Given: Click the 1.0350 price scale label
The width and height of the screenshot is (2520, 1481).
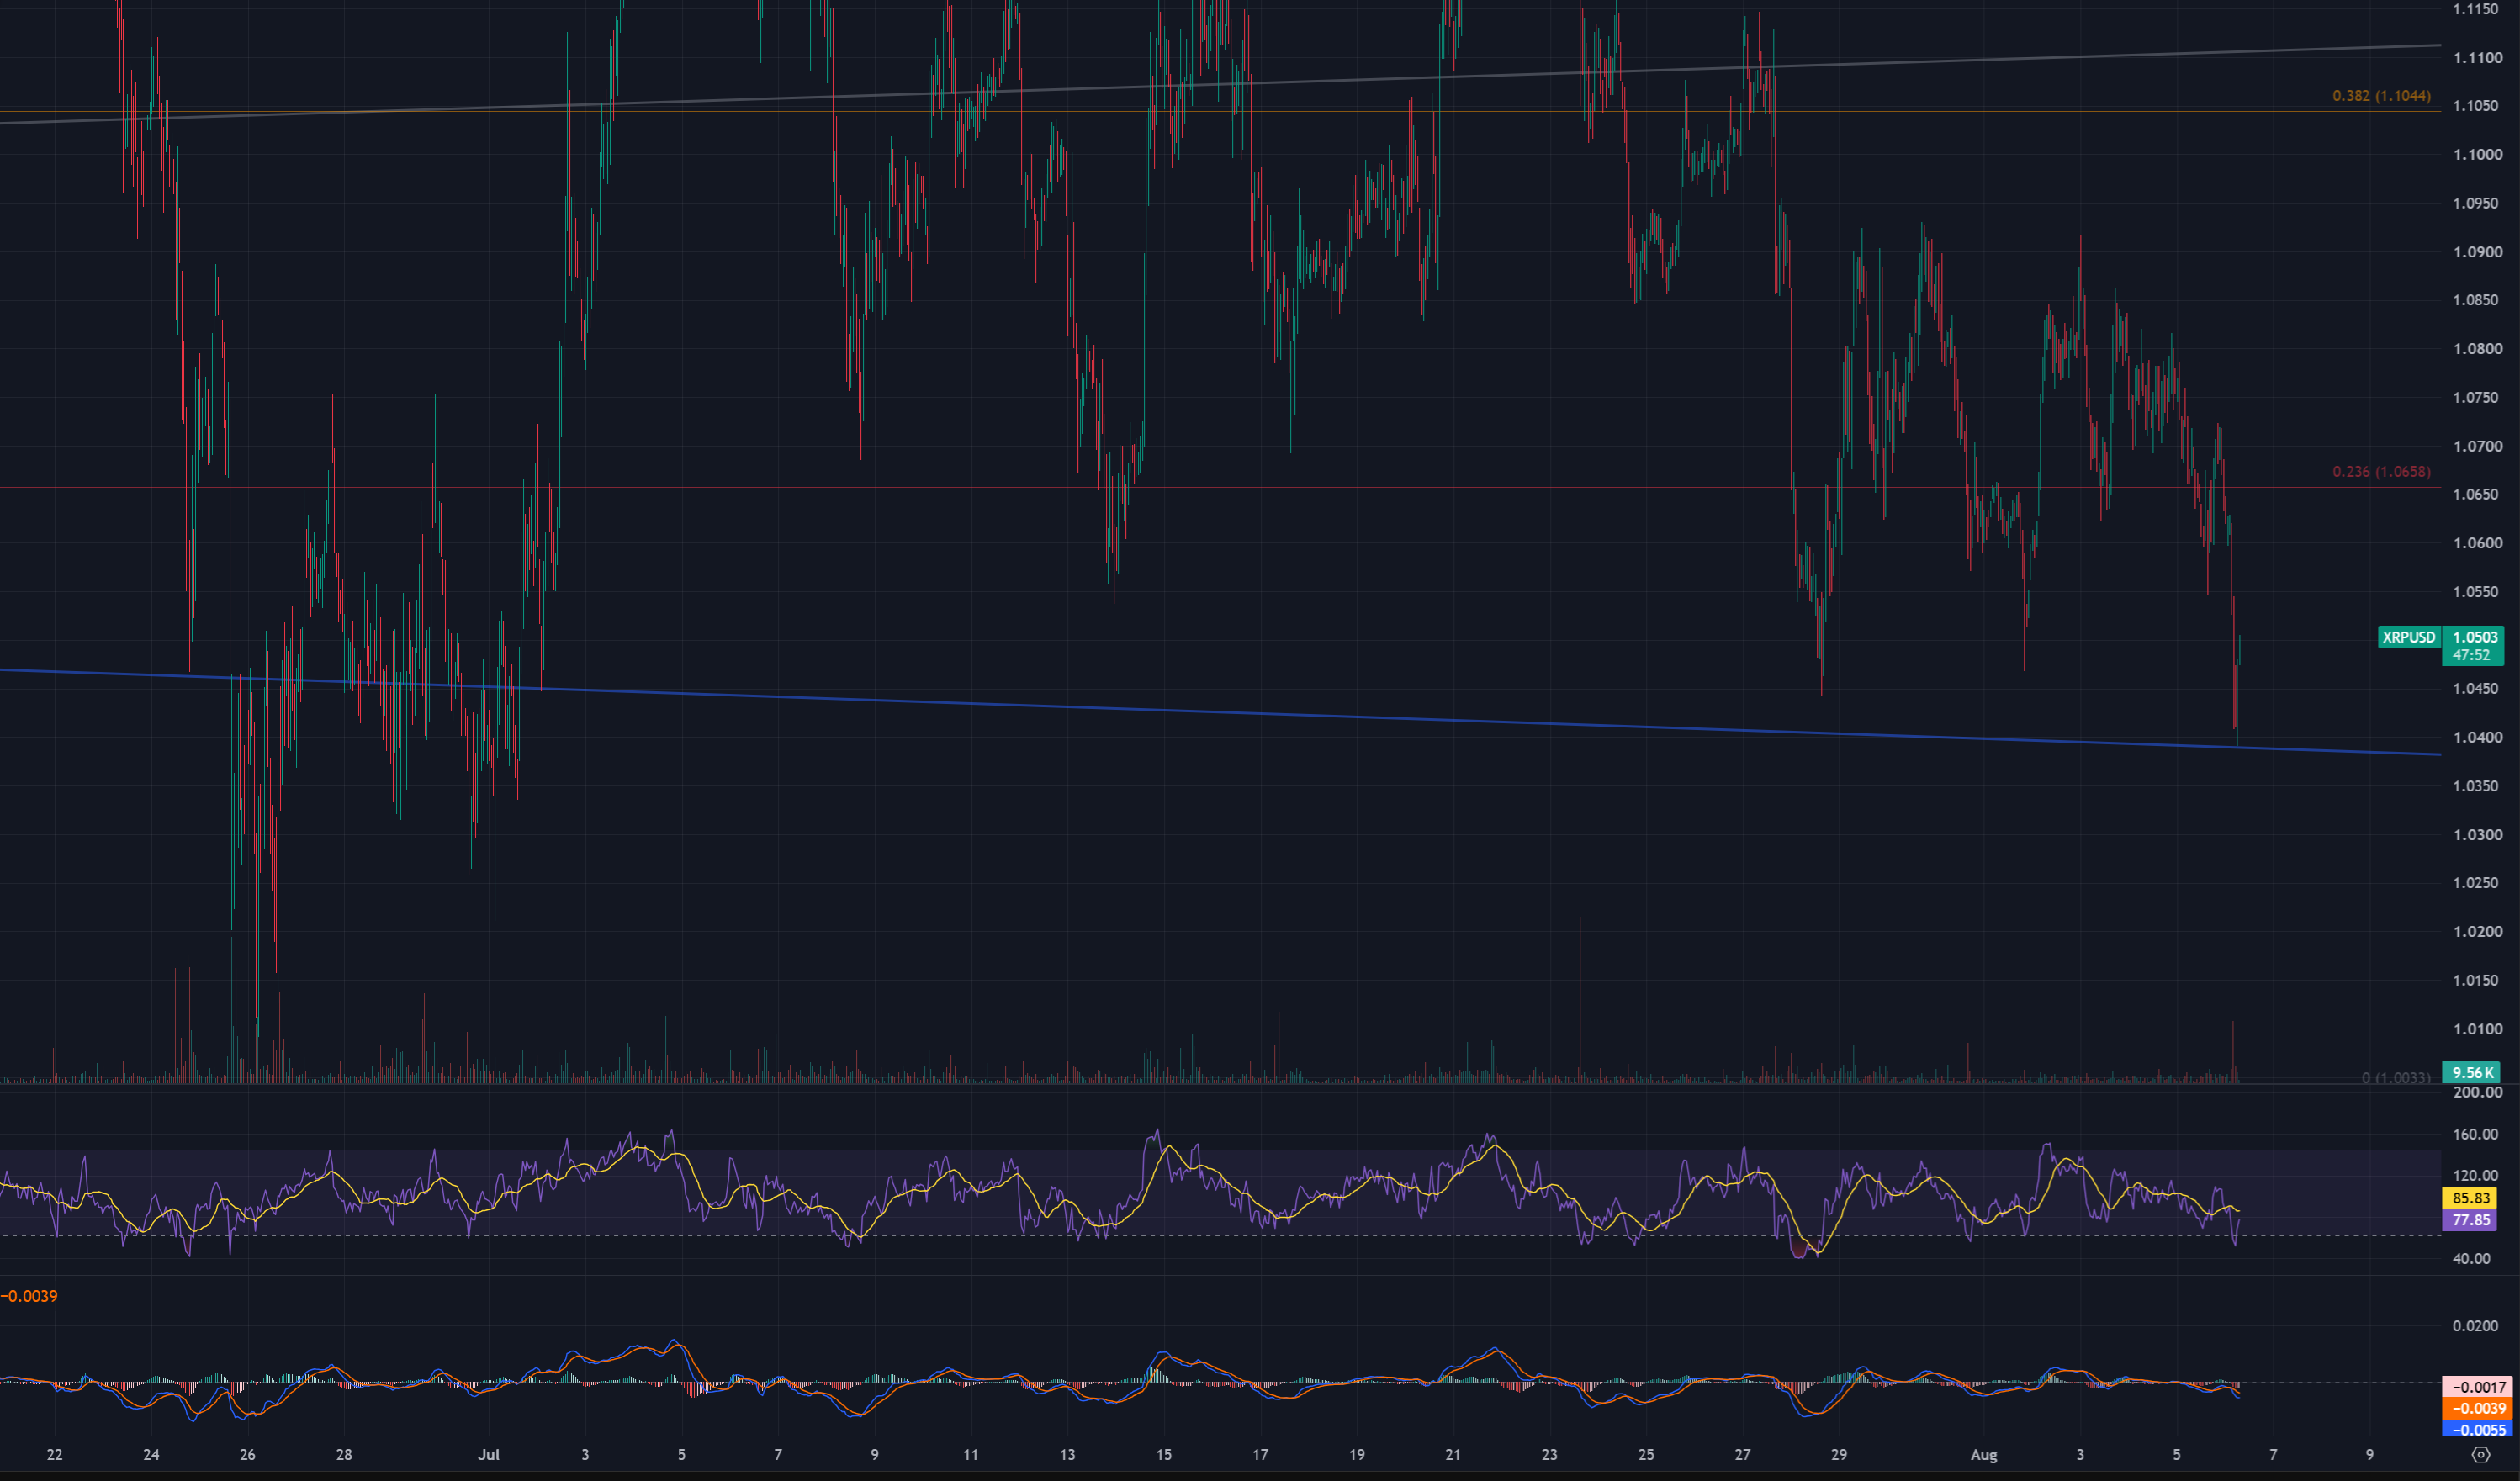Looking at the screenshot, I should [x=2475, y=786].
